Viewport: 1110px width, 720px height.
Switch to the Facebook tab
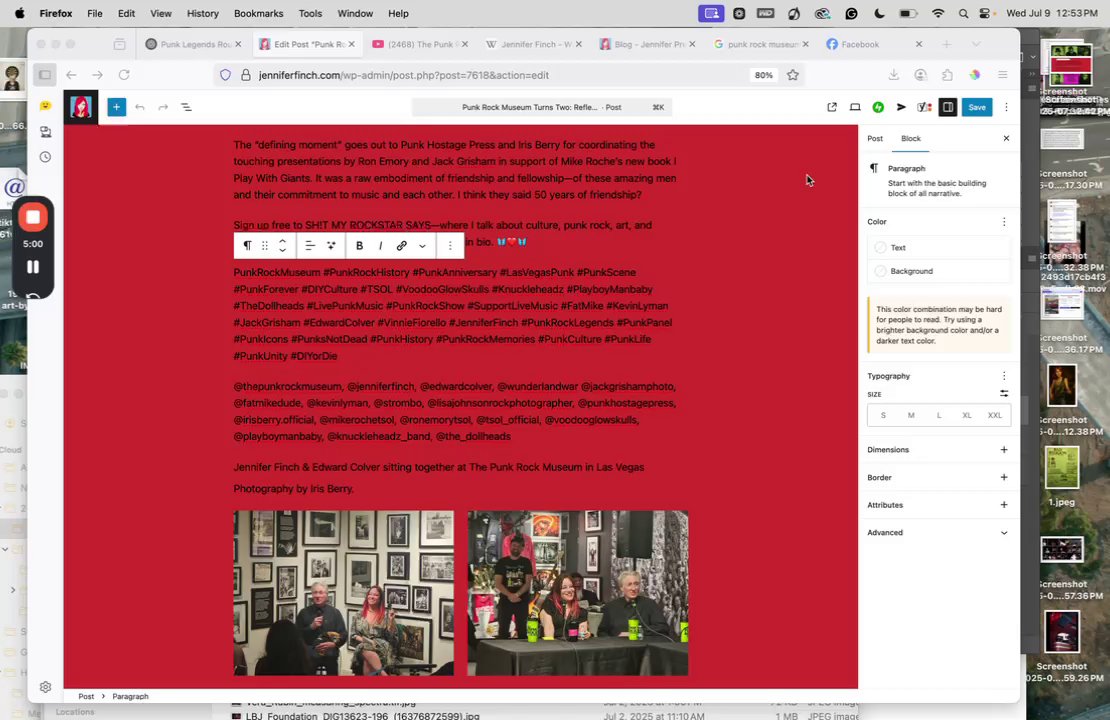pos(874,44)
